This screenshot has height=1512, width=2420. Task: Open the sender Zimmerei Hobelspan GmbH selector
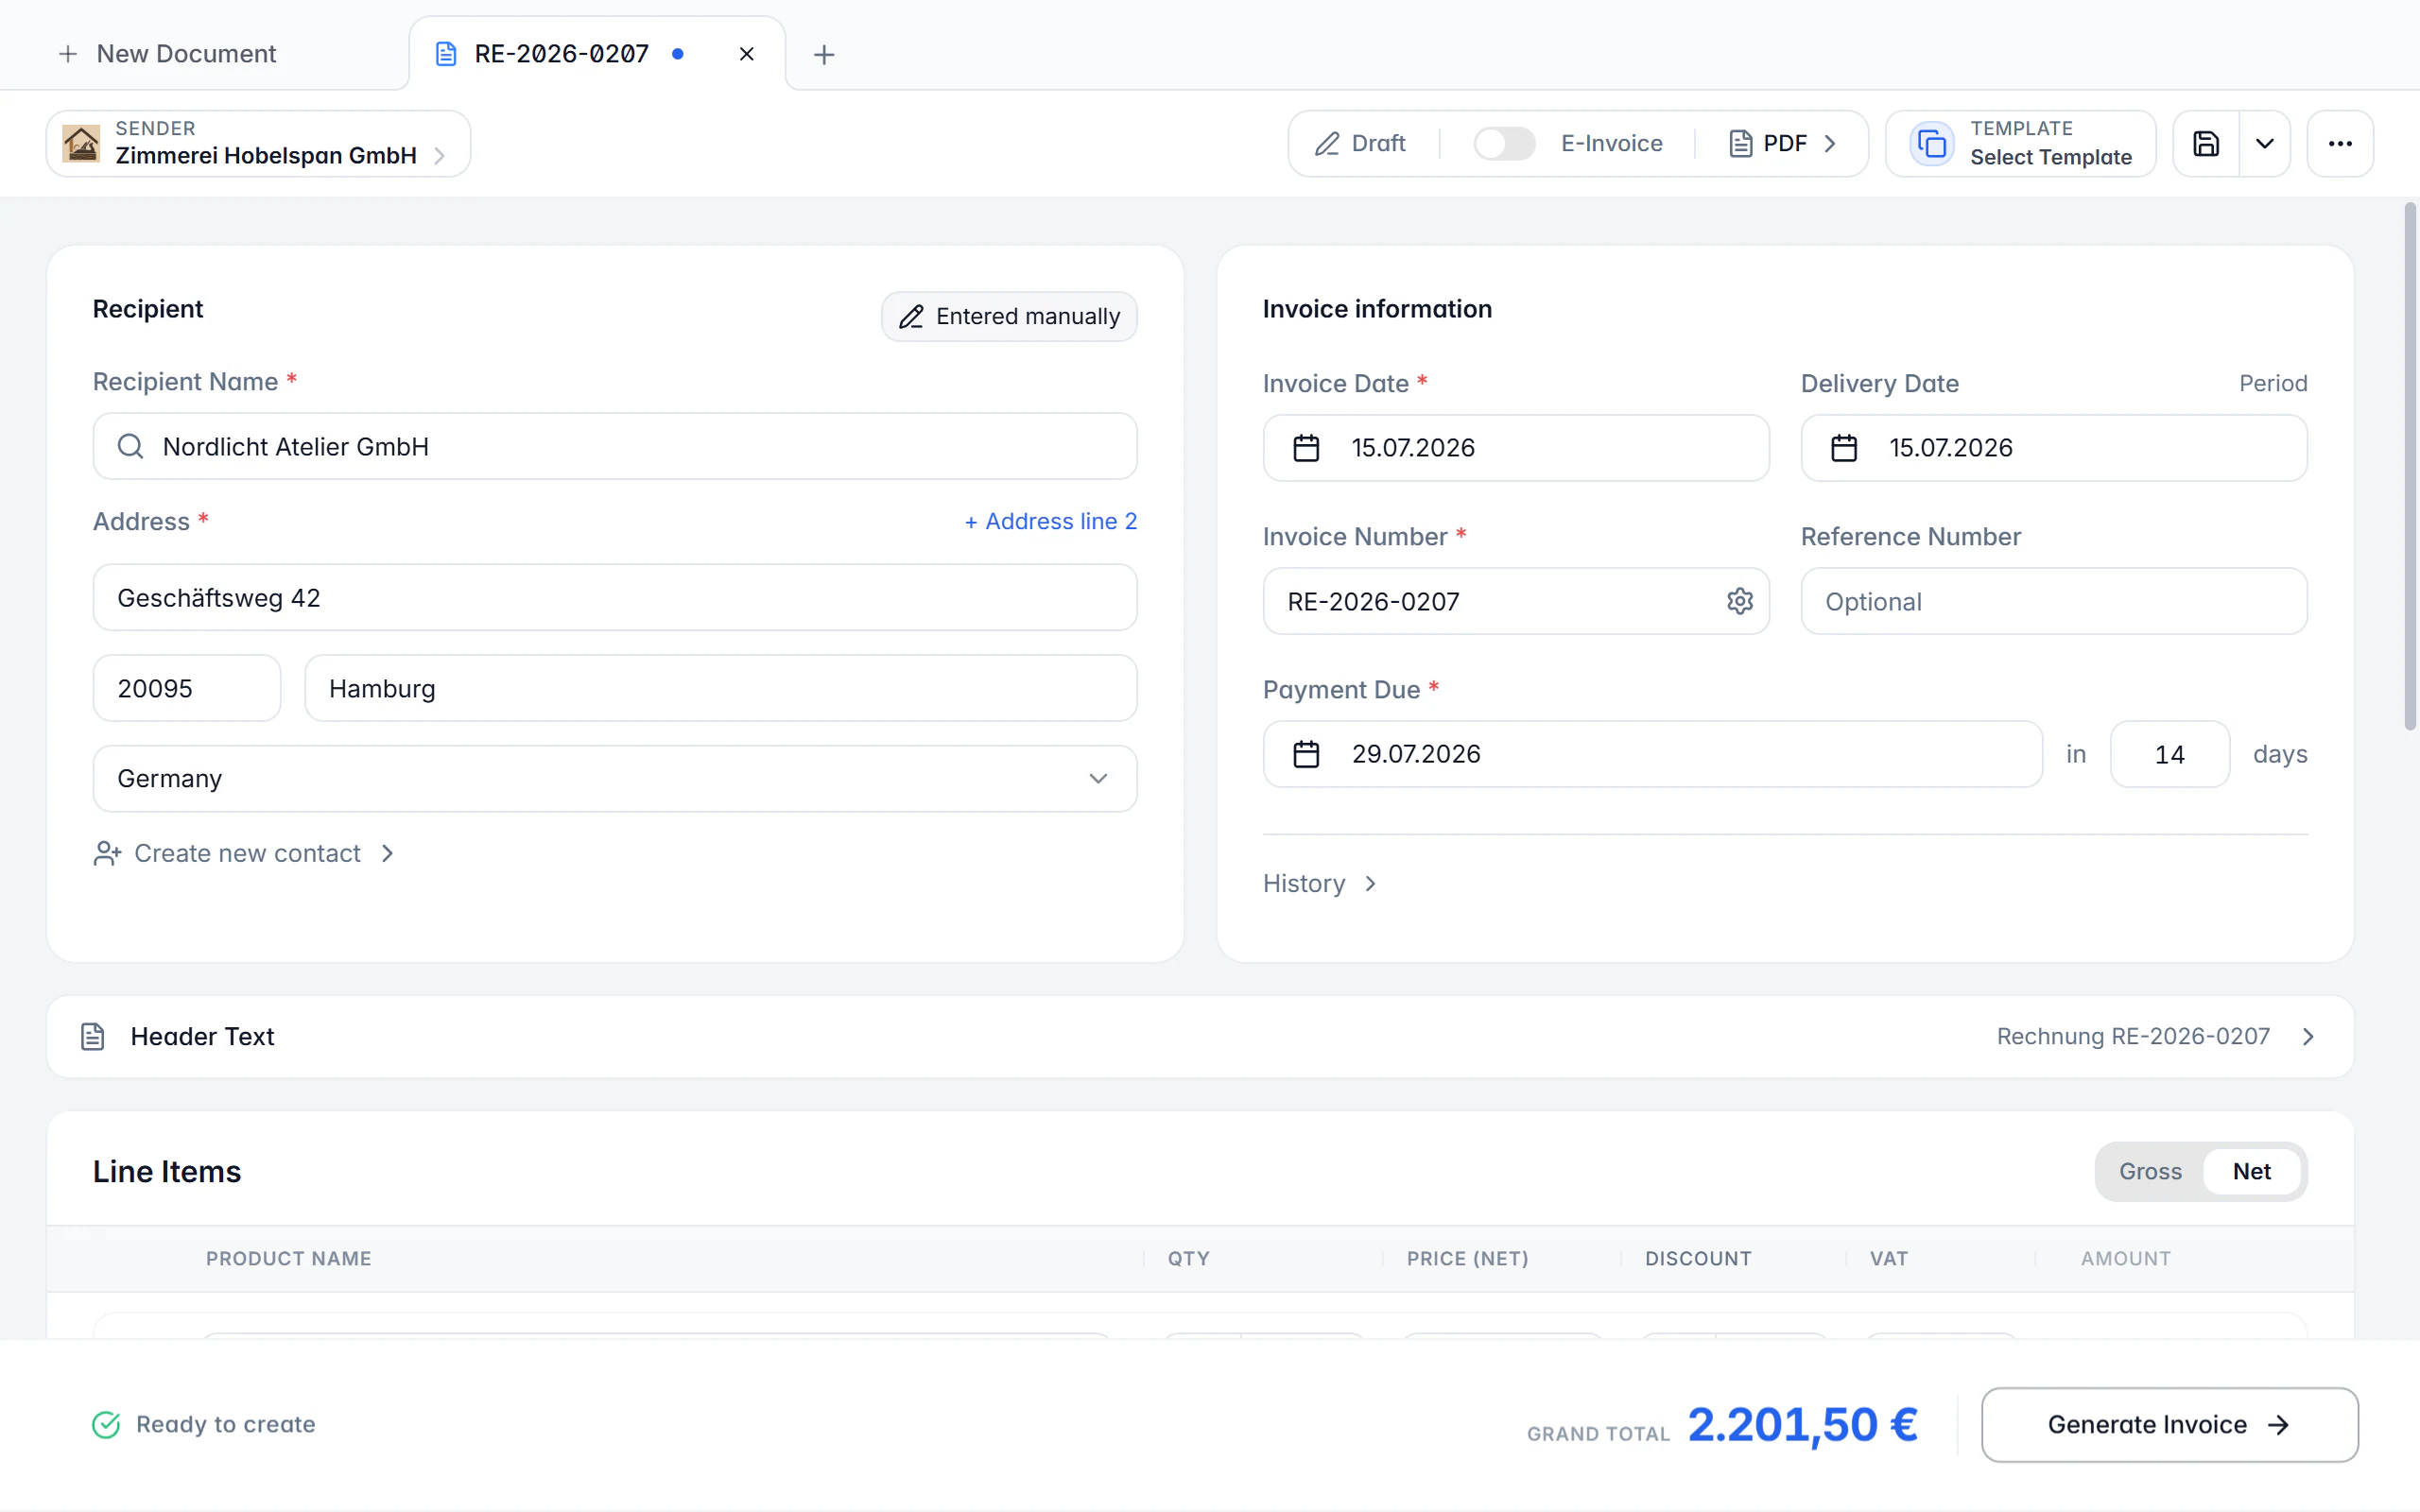[x=258, y=143]
